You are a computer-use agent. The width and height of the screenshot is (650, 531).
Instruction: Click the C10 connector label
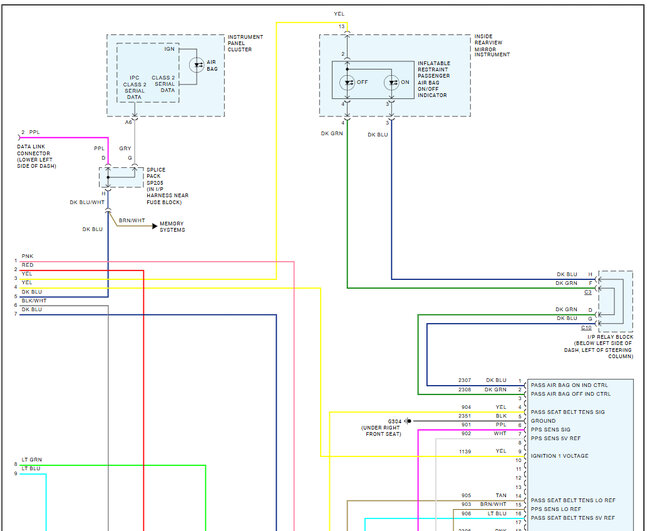(x=586, y=328)
